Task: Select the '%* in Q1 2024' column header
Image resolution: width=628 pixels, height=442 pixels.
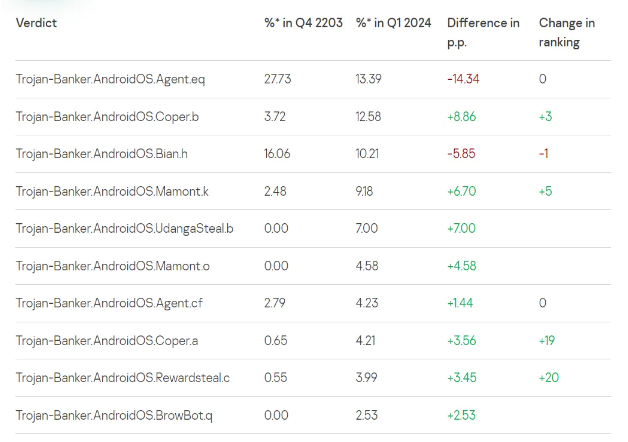Action: click(391, 23)
